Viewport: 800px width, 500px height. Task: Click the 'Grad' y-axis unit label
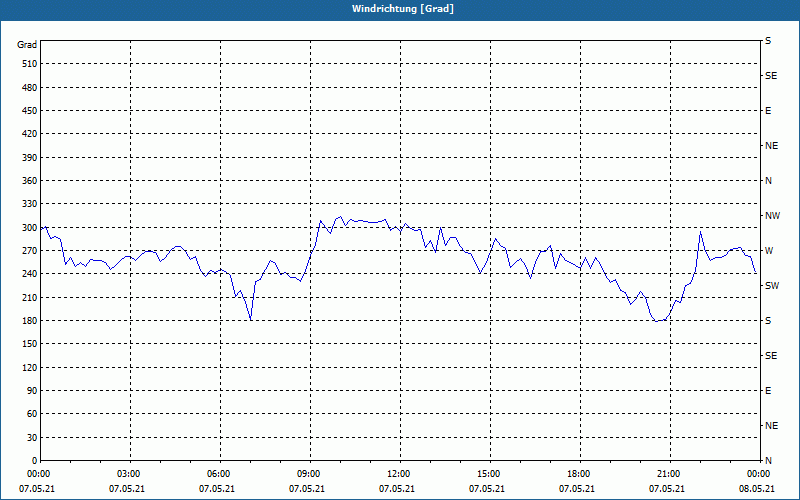click(27, 45)
